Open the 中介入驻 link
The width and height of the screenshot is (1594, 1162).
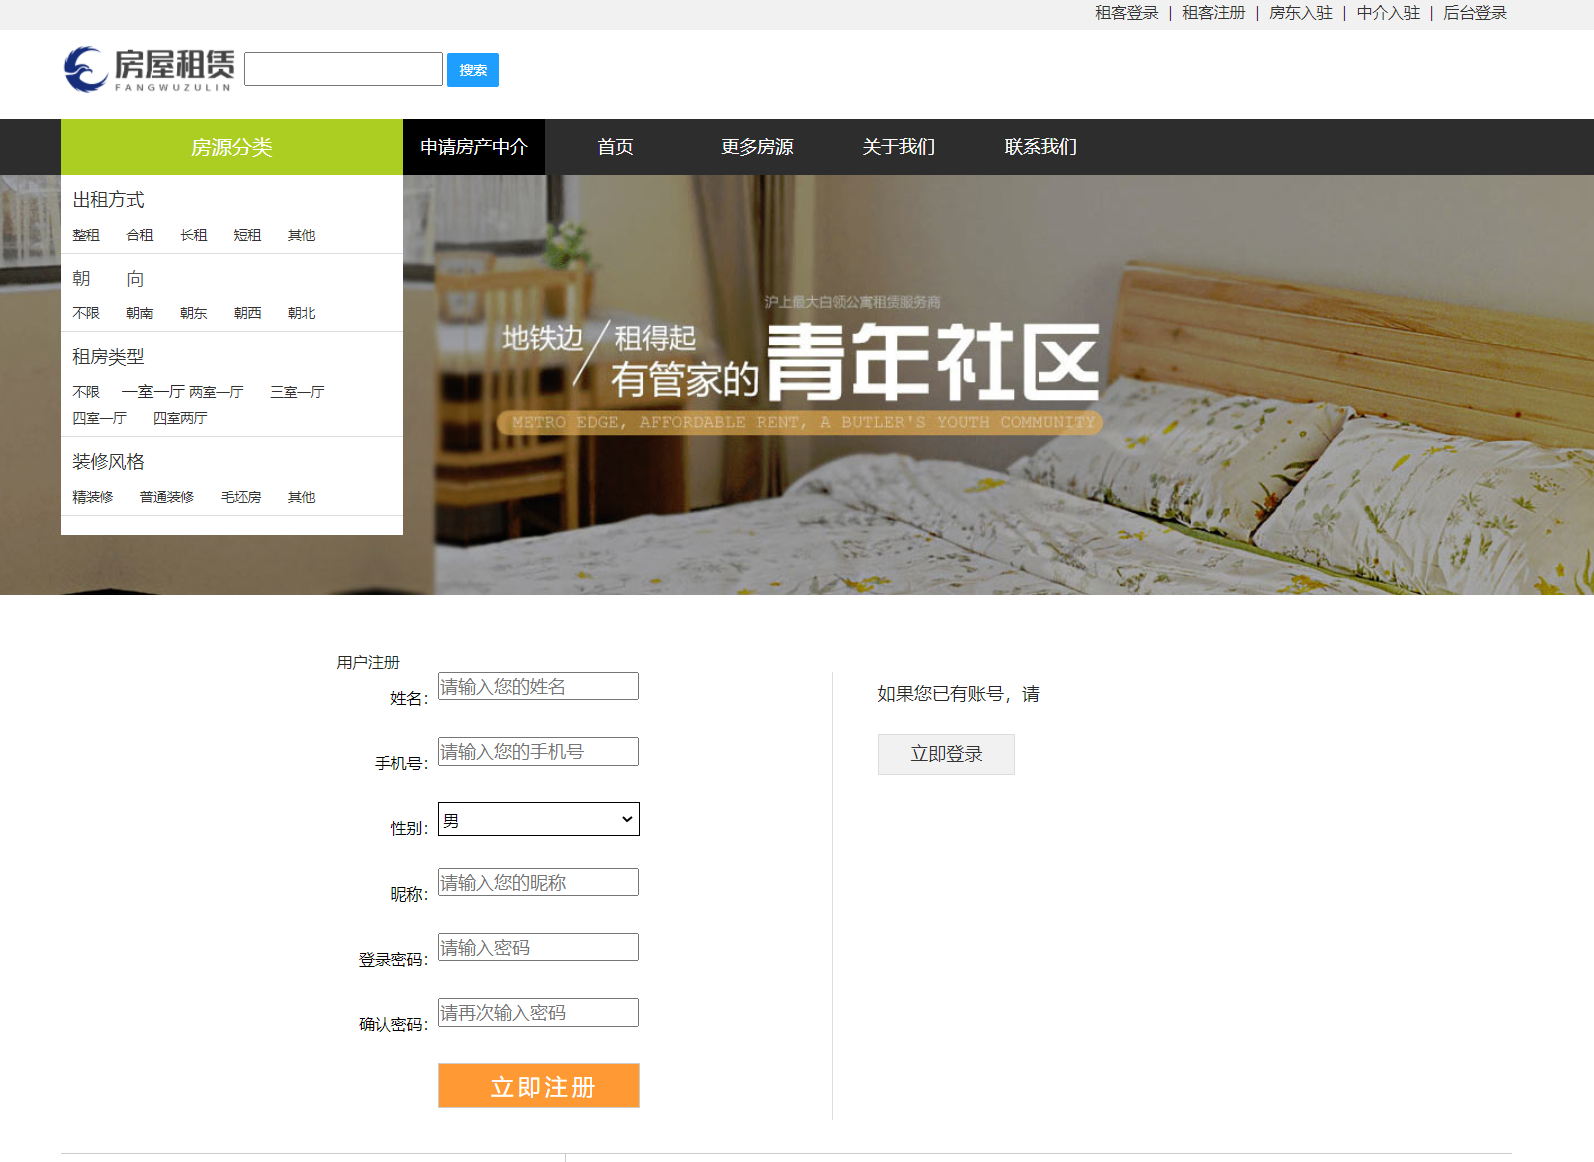[x=1388, y=13]
